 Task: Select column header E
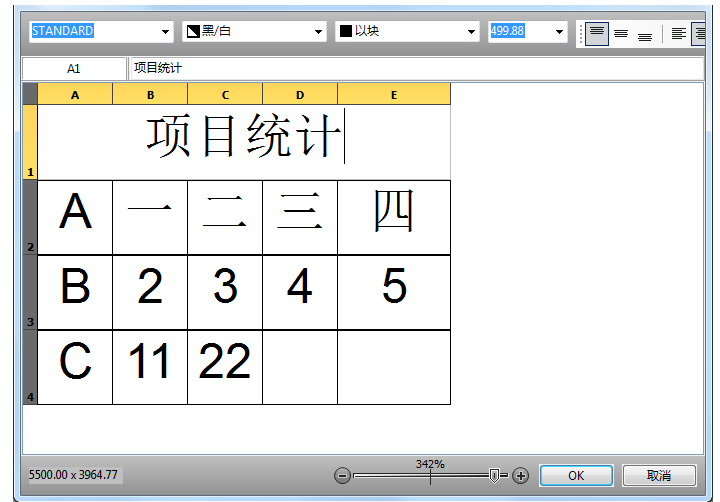(x=394, y=94)
